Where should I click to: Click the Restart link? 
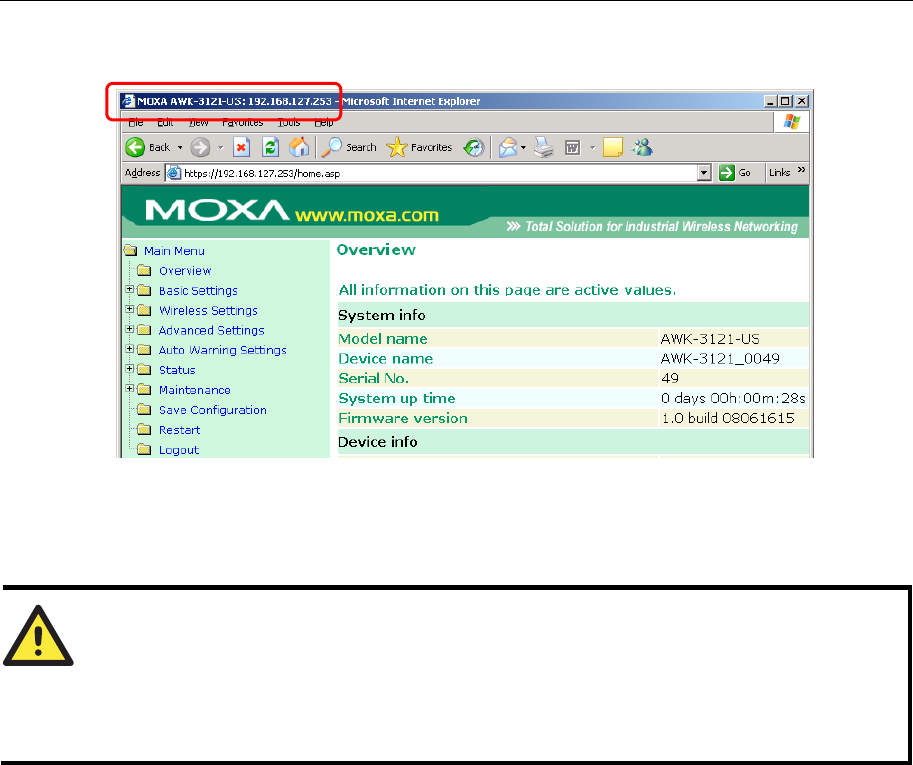179,430
